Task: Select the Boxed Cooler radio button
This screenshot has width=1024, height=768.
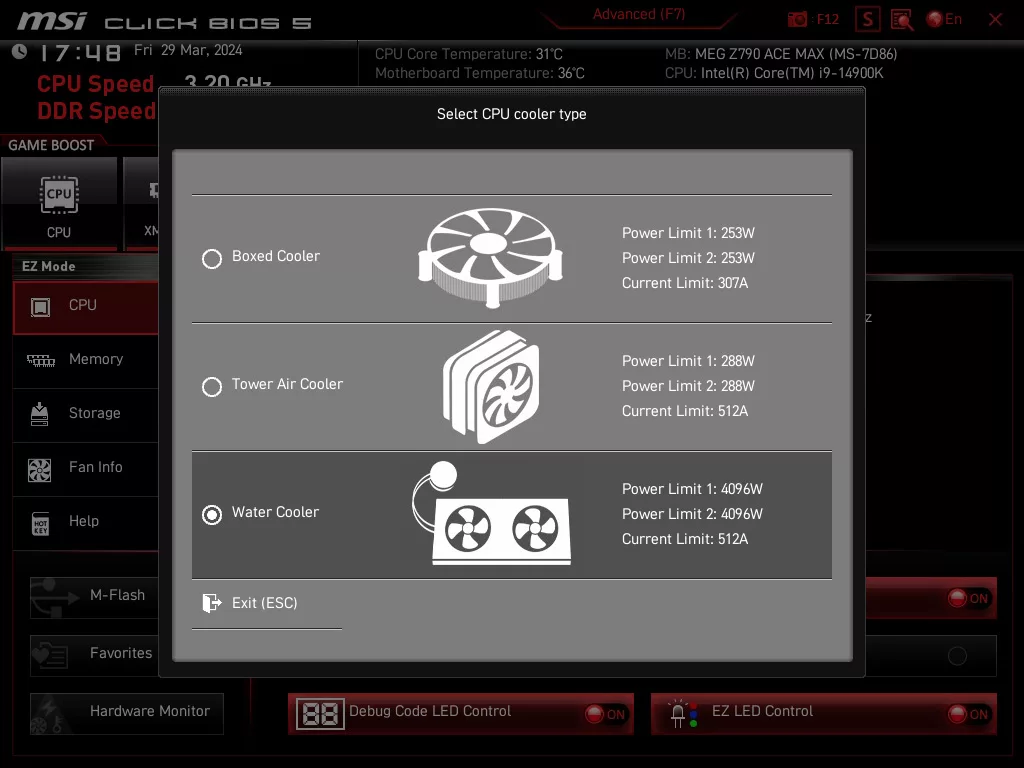Action: point(212,259)
